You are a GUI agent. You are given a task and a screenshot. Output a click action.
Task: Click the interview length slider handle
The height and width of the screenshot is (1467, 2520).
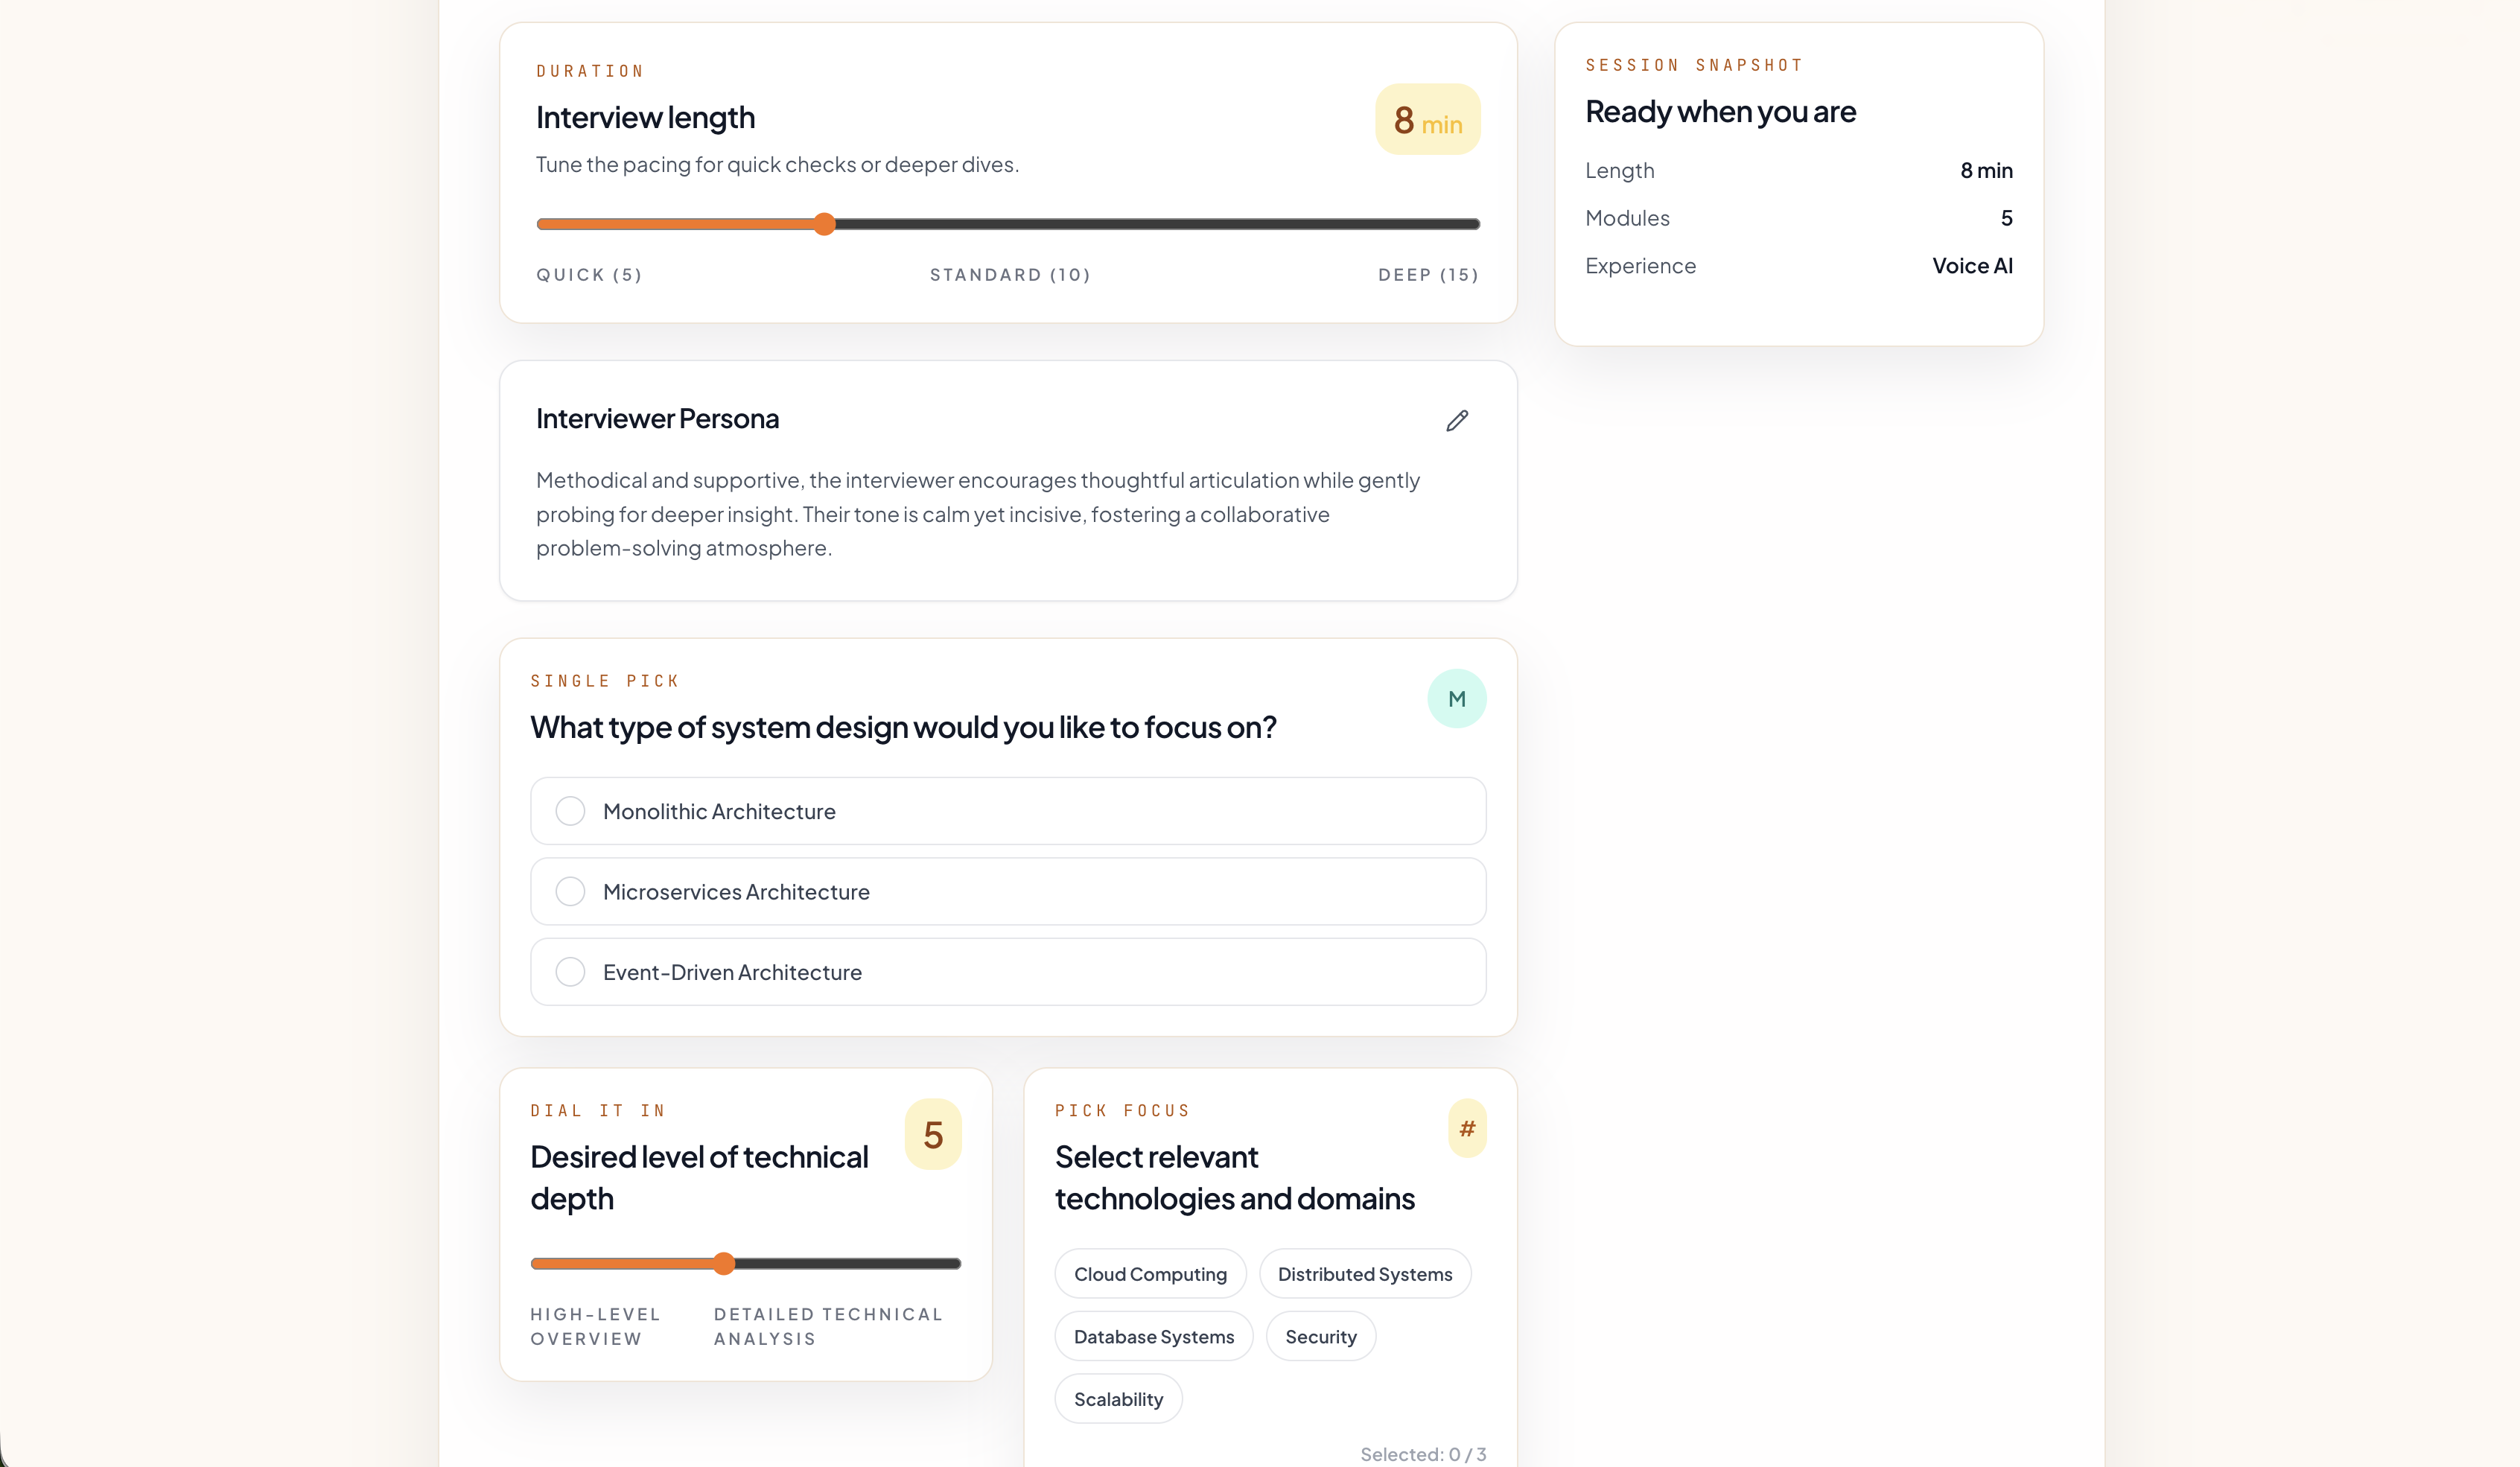tap(824, 224)
